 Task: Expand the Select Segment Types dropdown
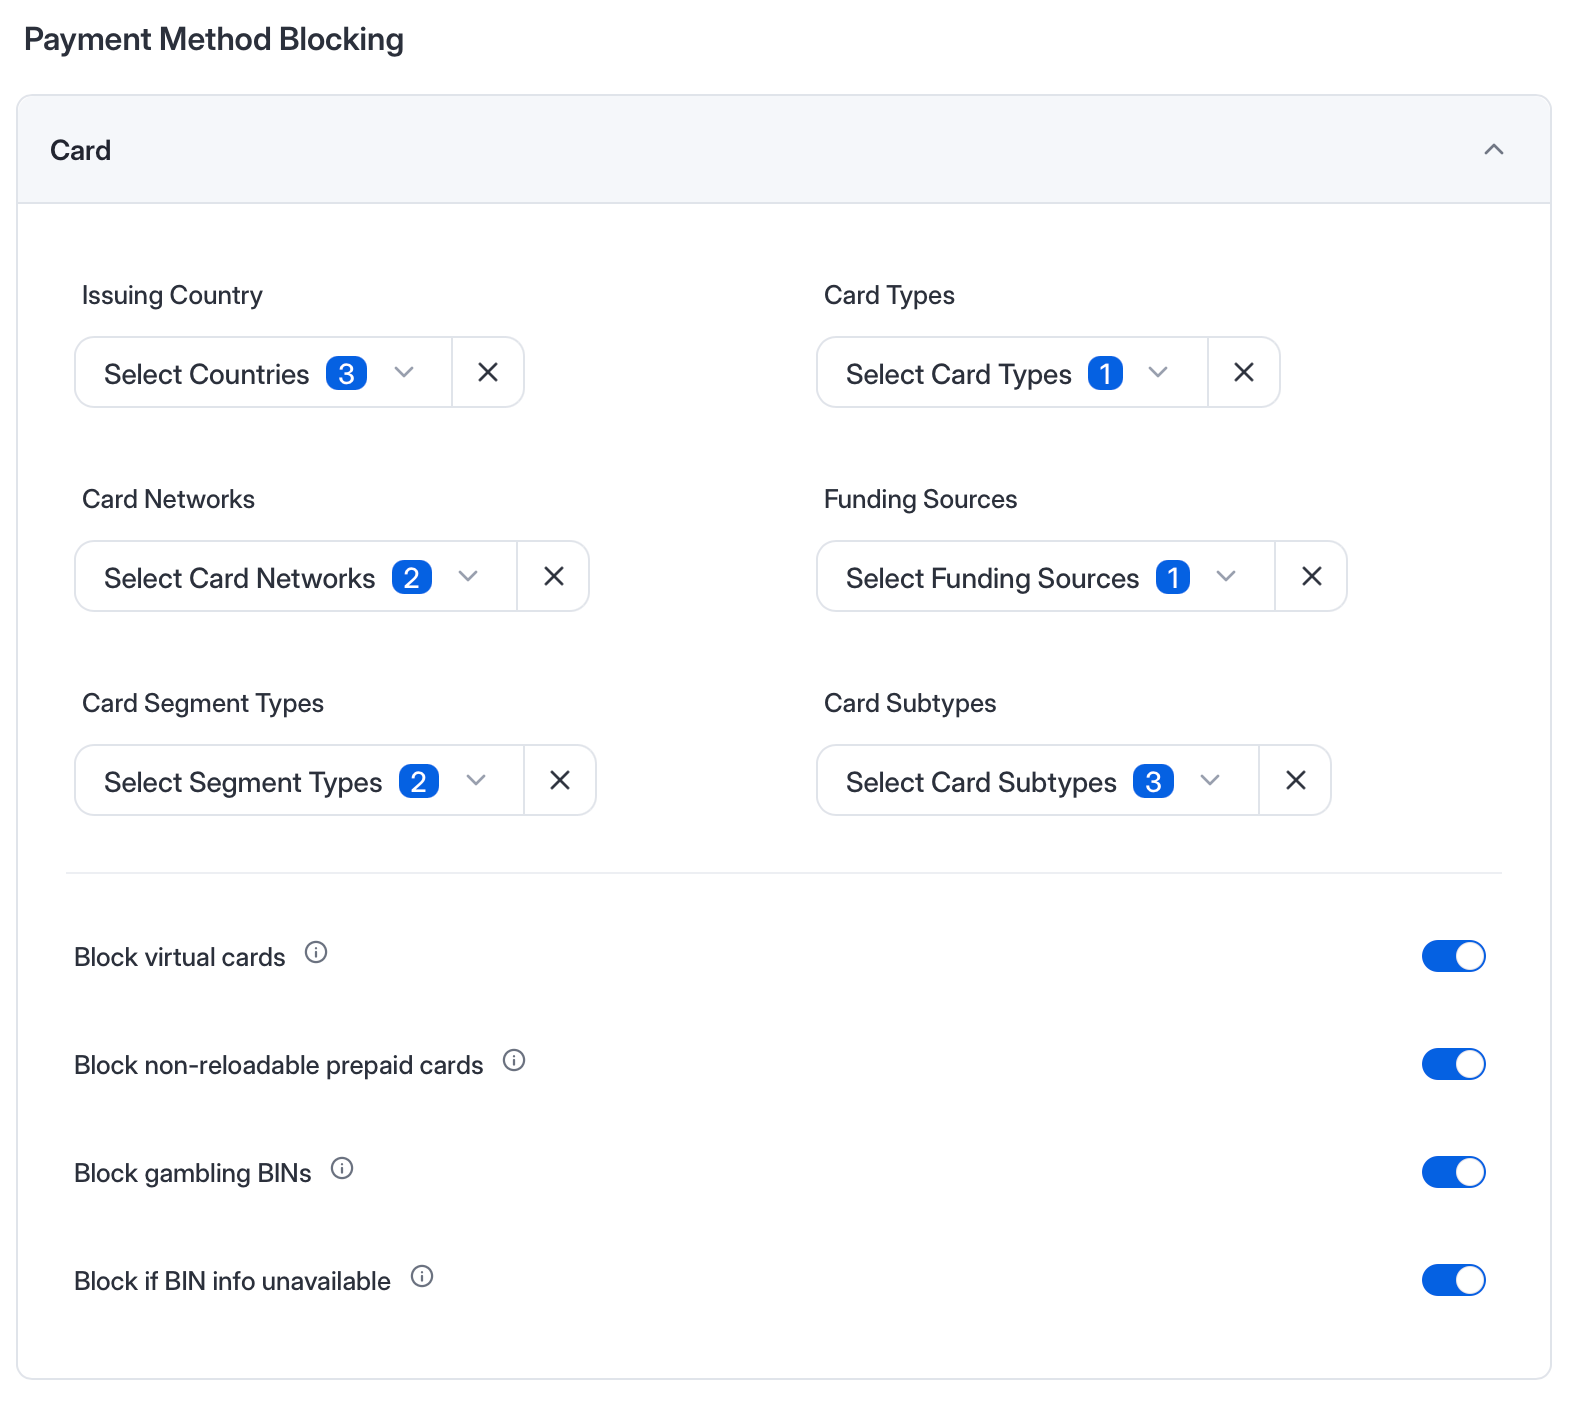[300, 780]
